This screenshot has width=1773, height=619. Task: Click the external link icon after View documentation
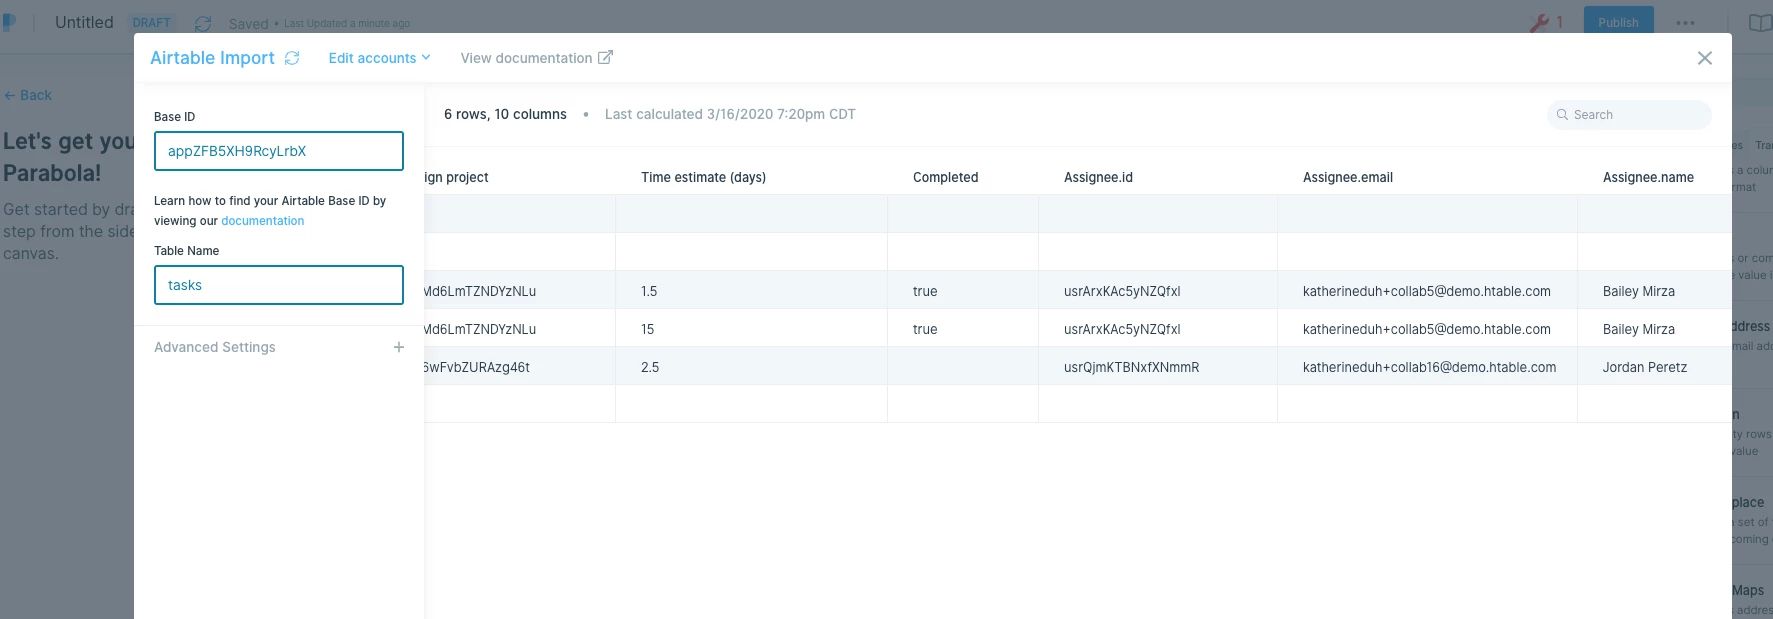605,58
